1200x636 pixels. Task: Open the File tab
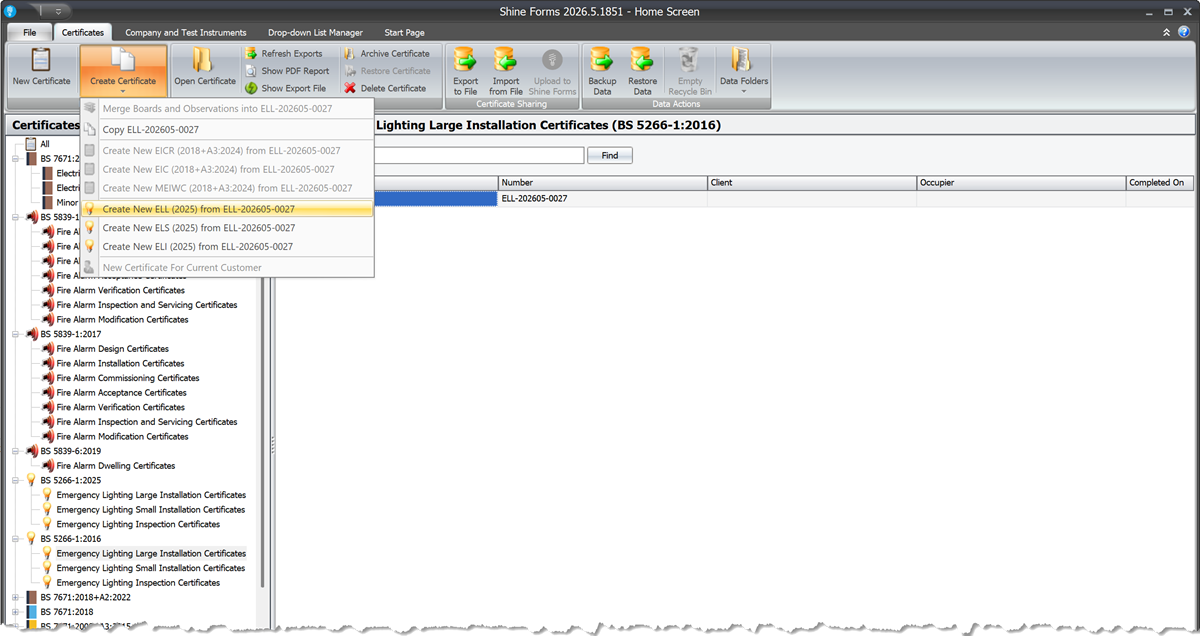[30, 33]
